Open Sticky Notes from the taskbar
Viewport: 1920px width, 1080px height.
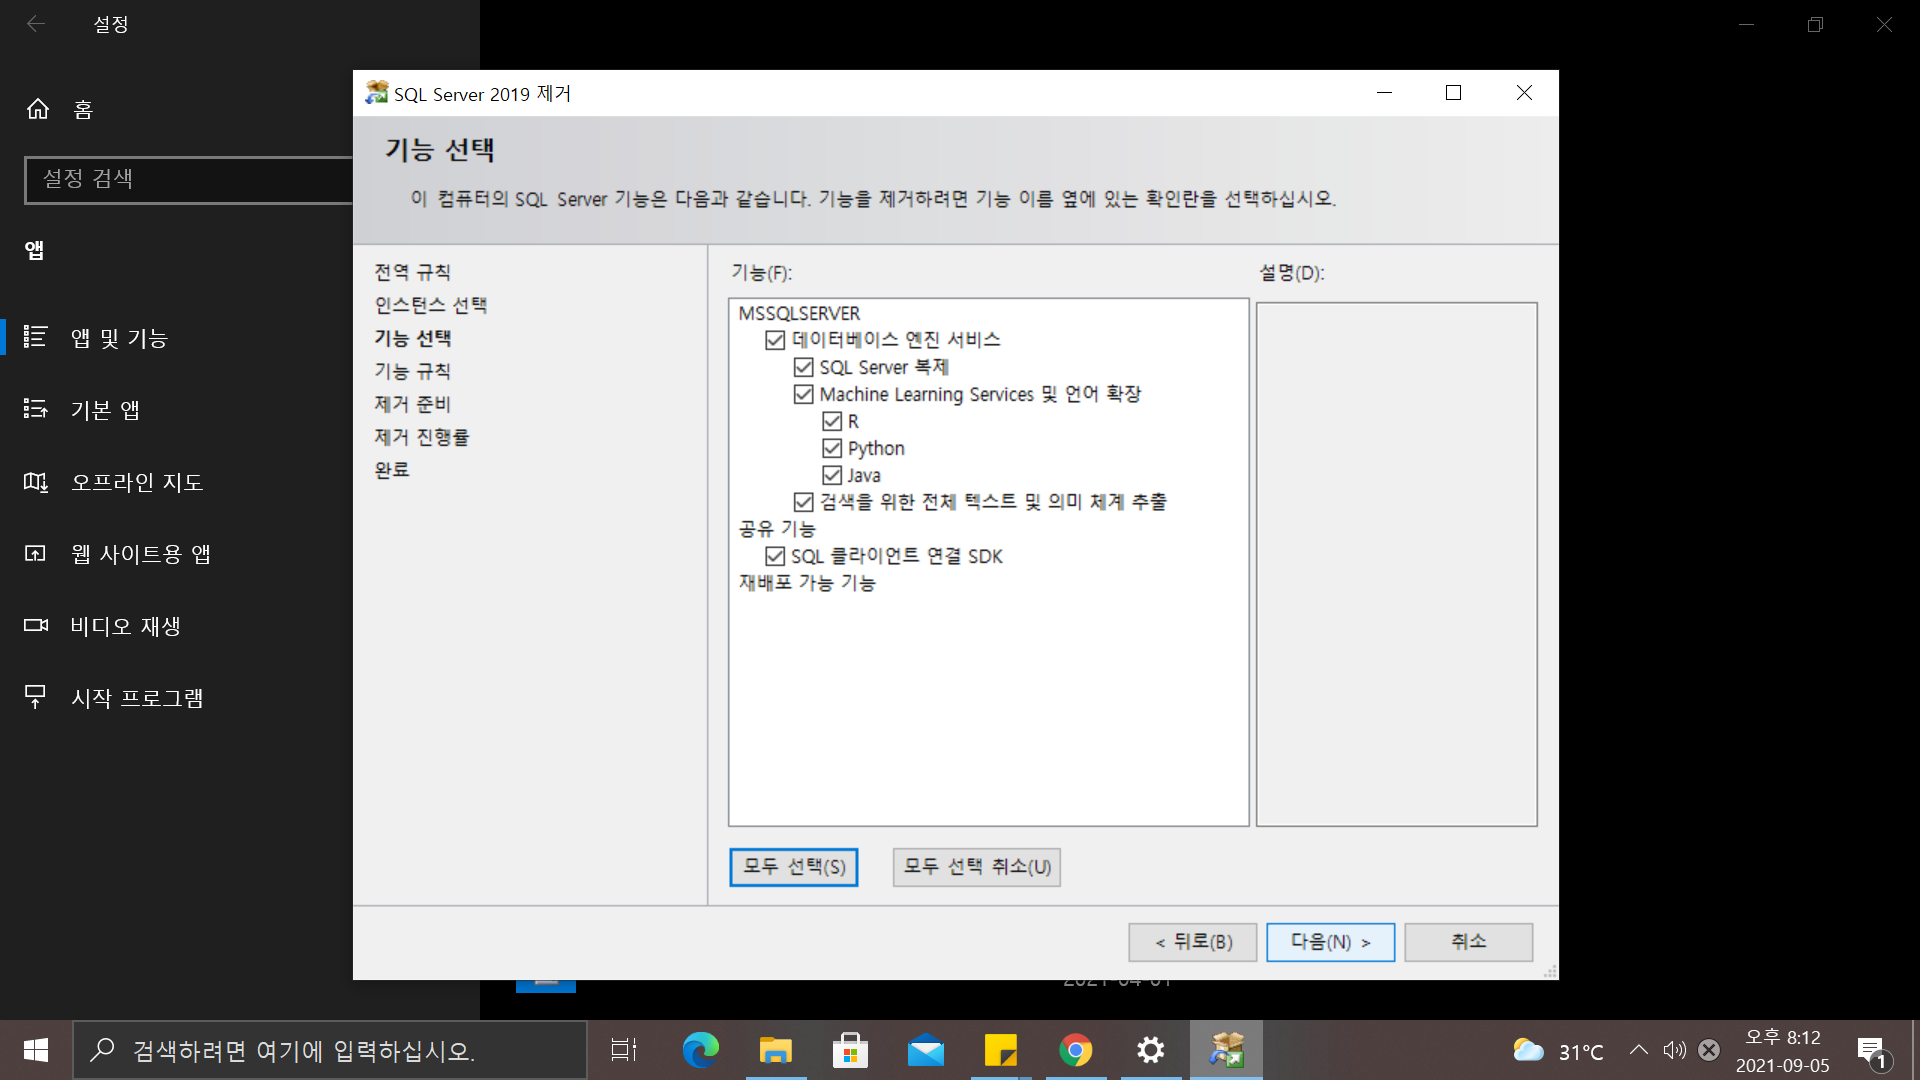(x=1000, y=1050)
